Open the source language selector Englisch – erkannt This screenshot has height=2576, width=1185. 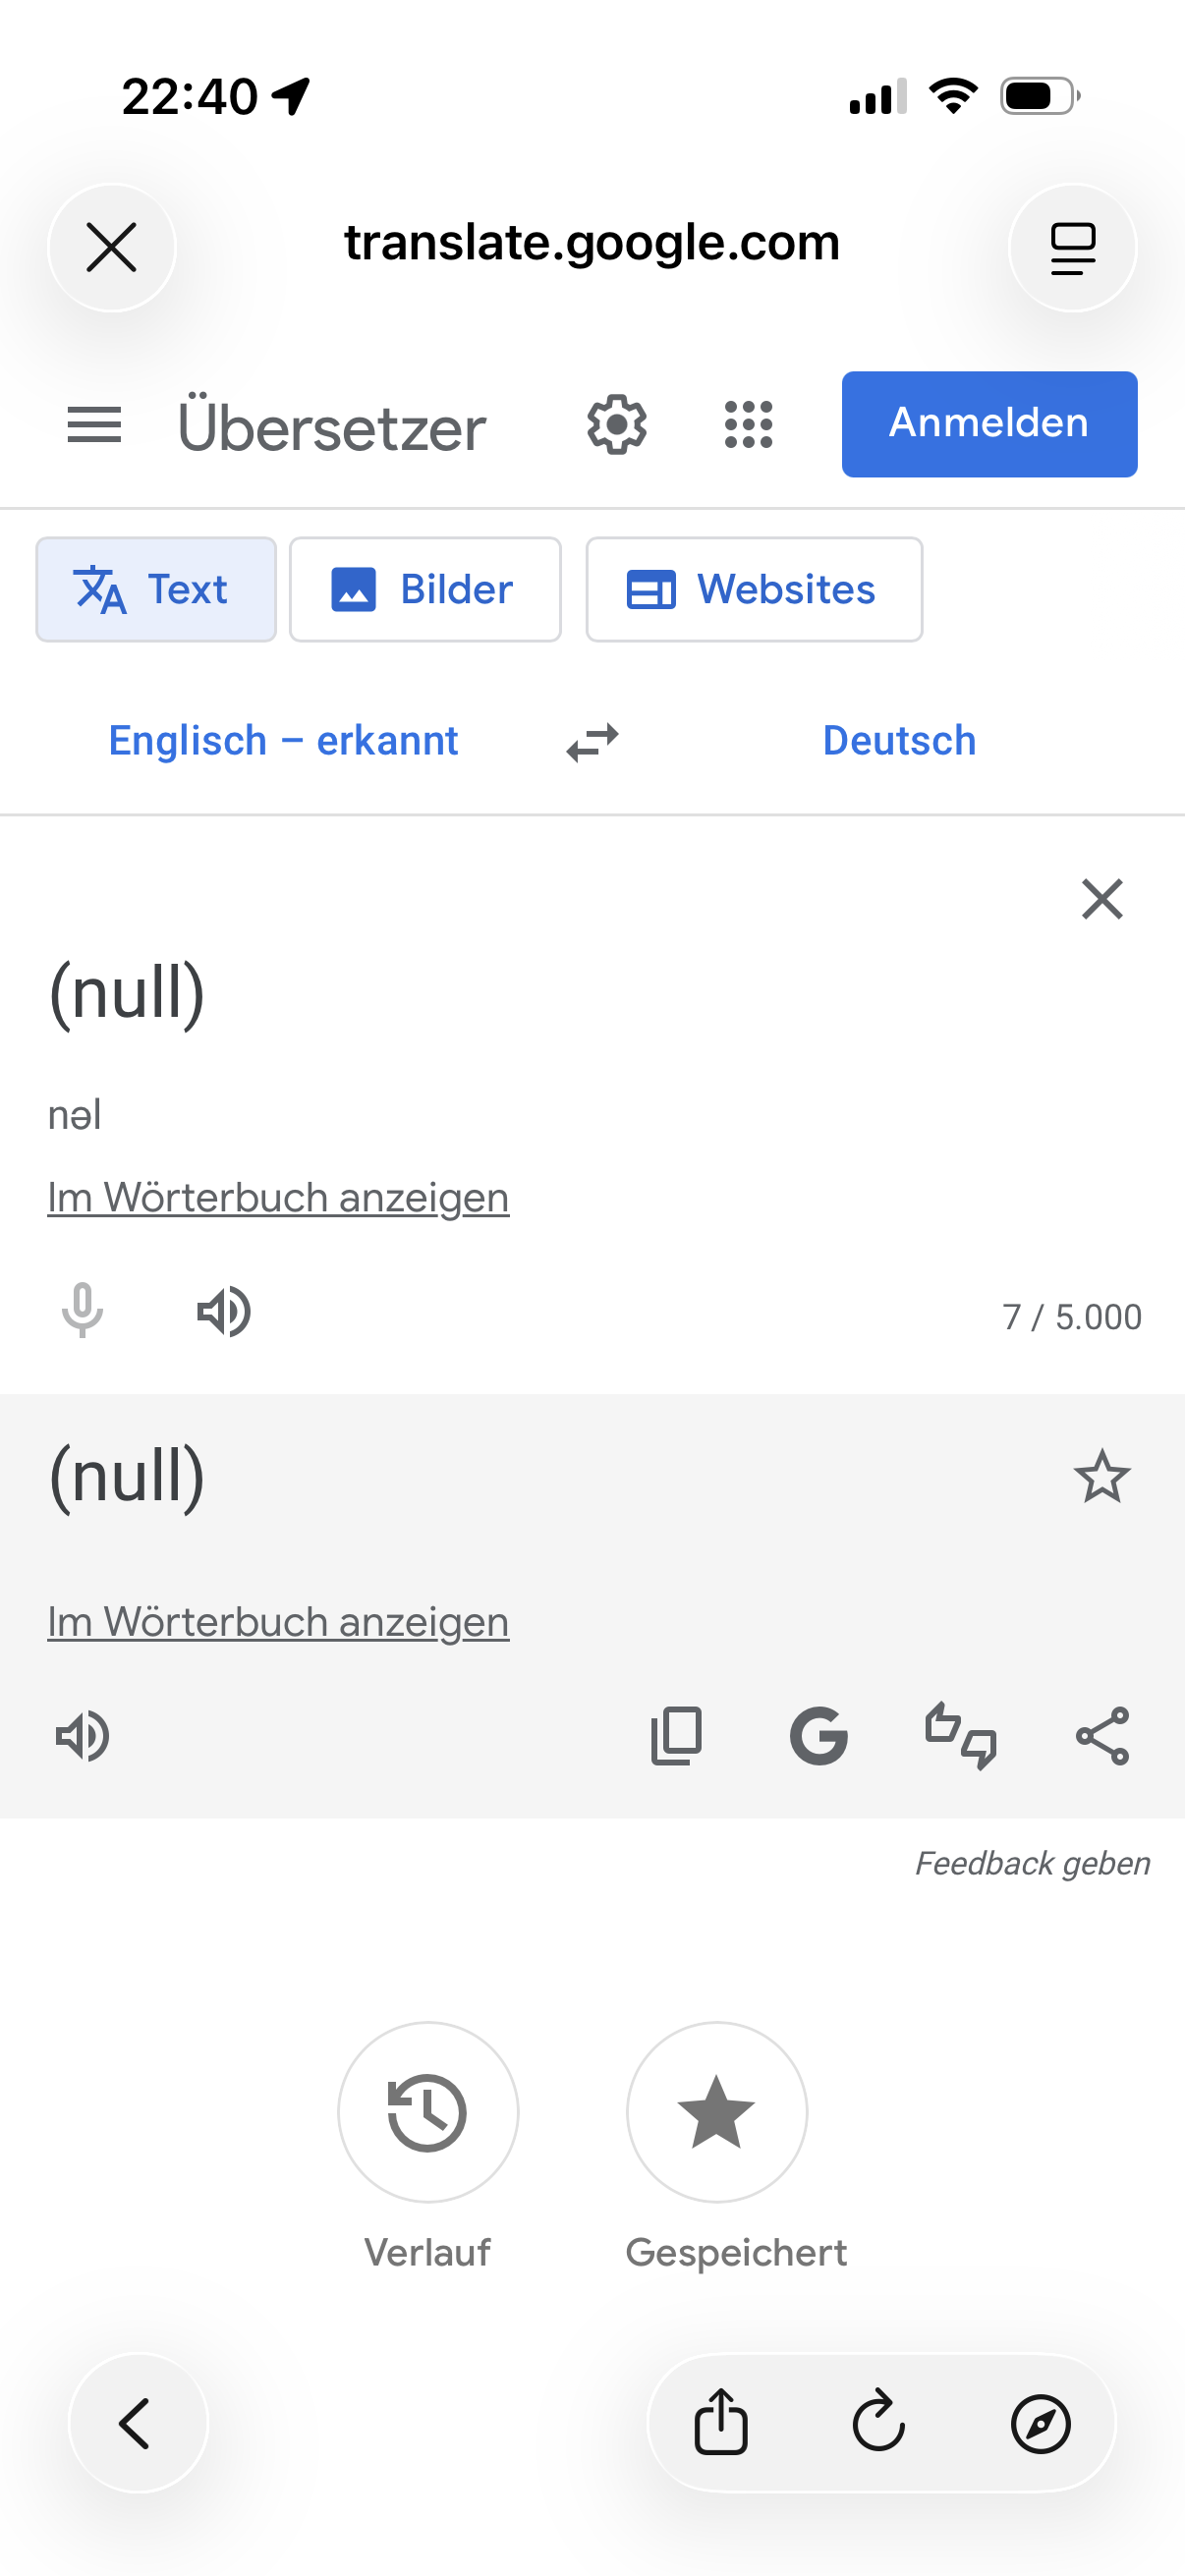283,741
